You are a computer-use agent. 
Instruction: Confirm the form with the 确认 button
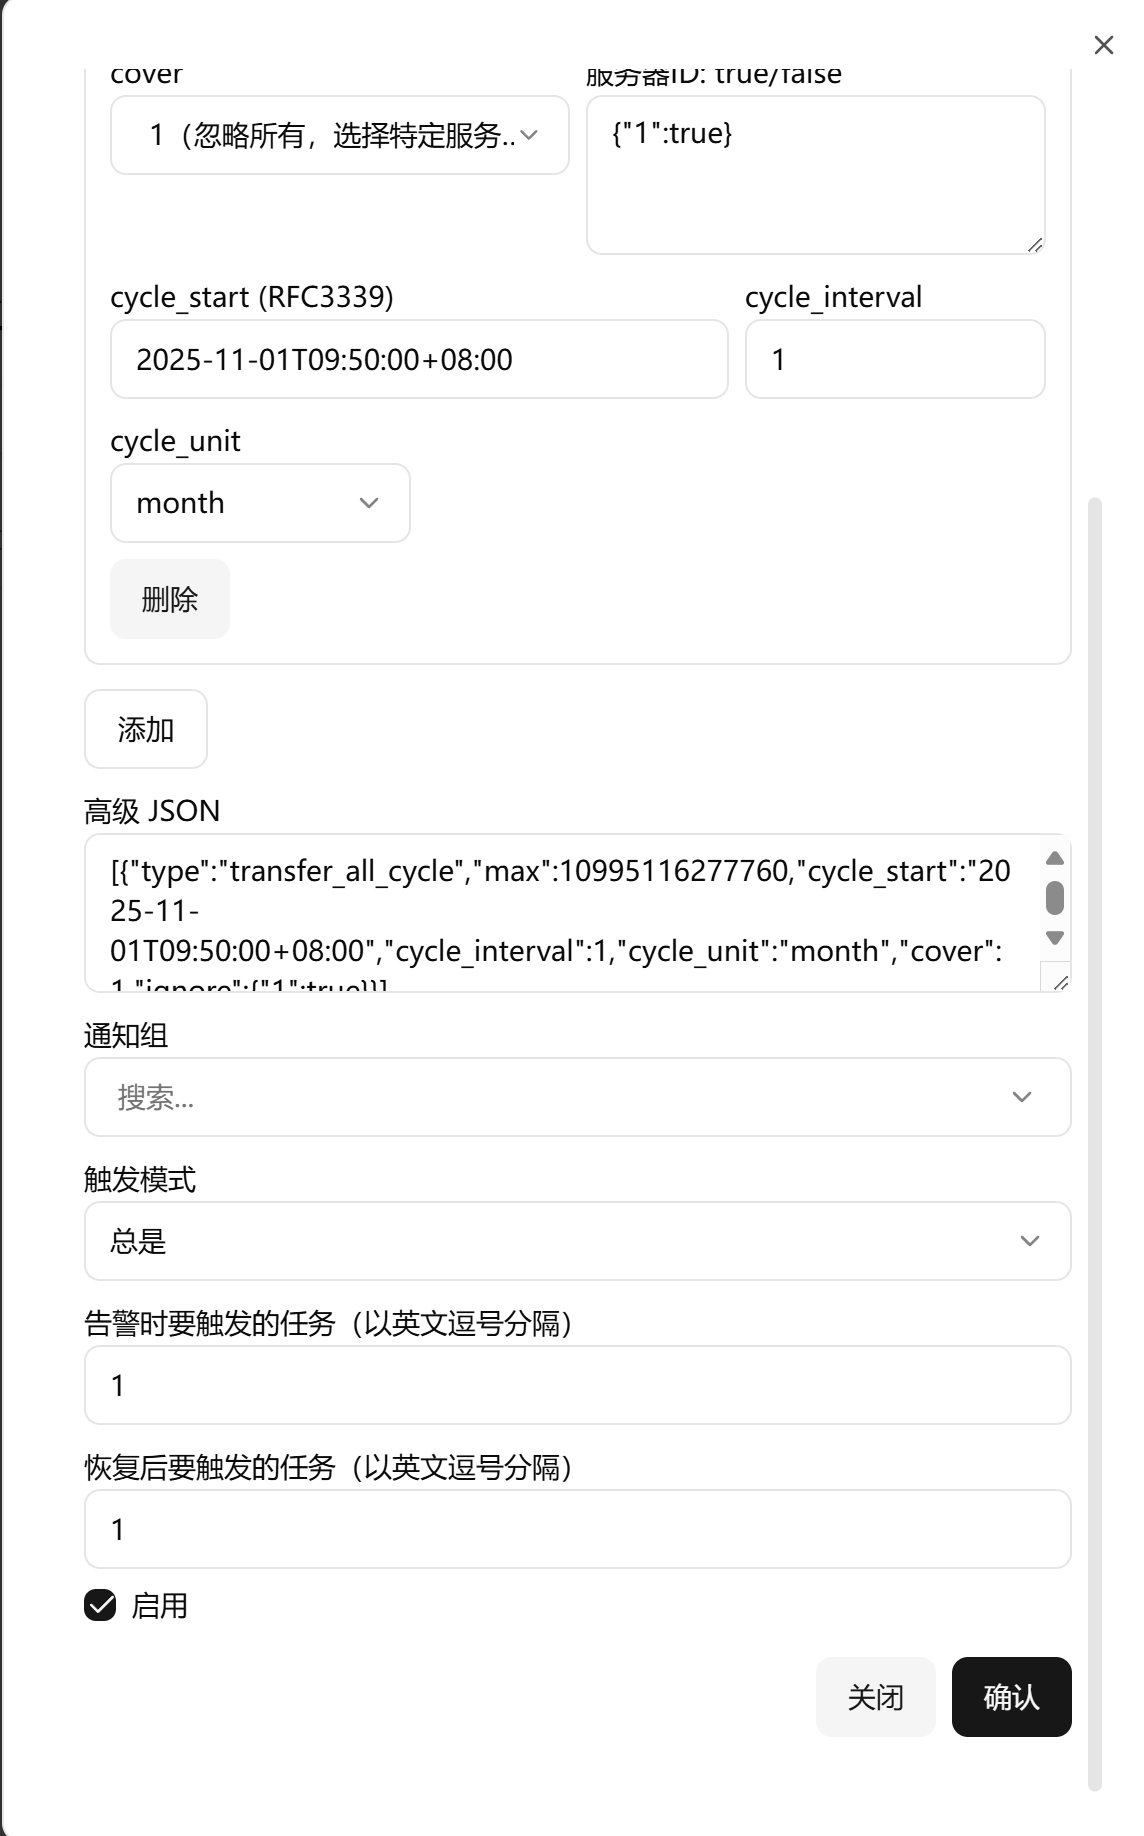click(1011, 1697)
